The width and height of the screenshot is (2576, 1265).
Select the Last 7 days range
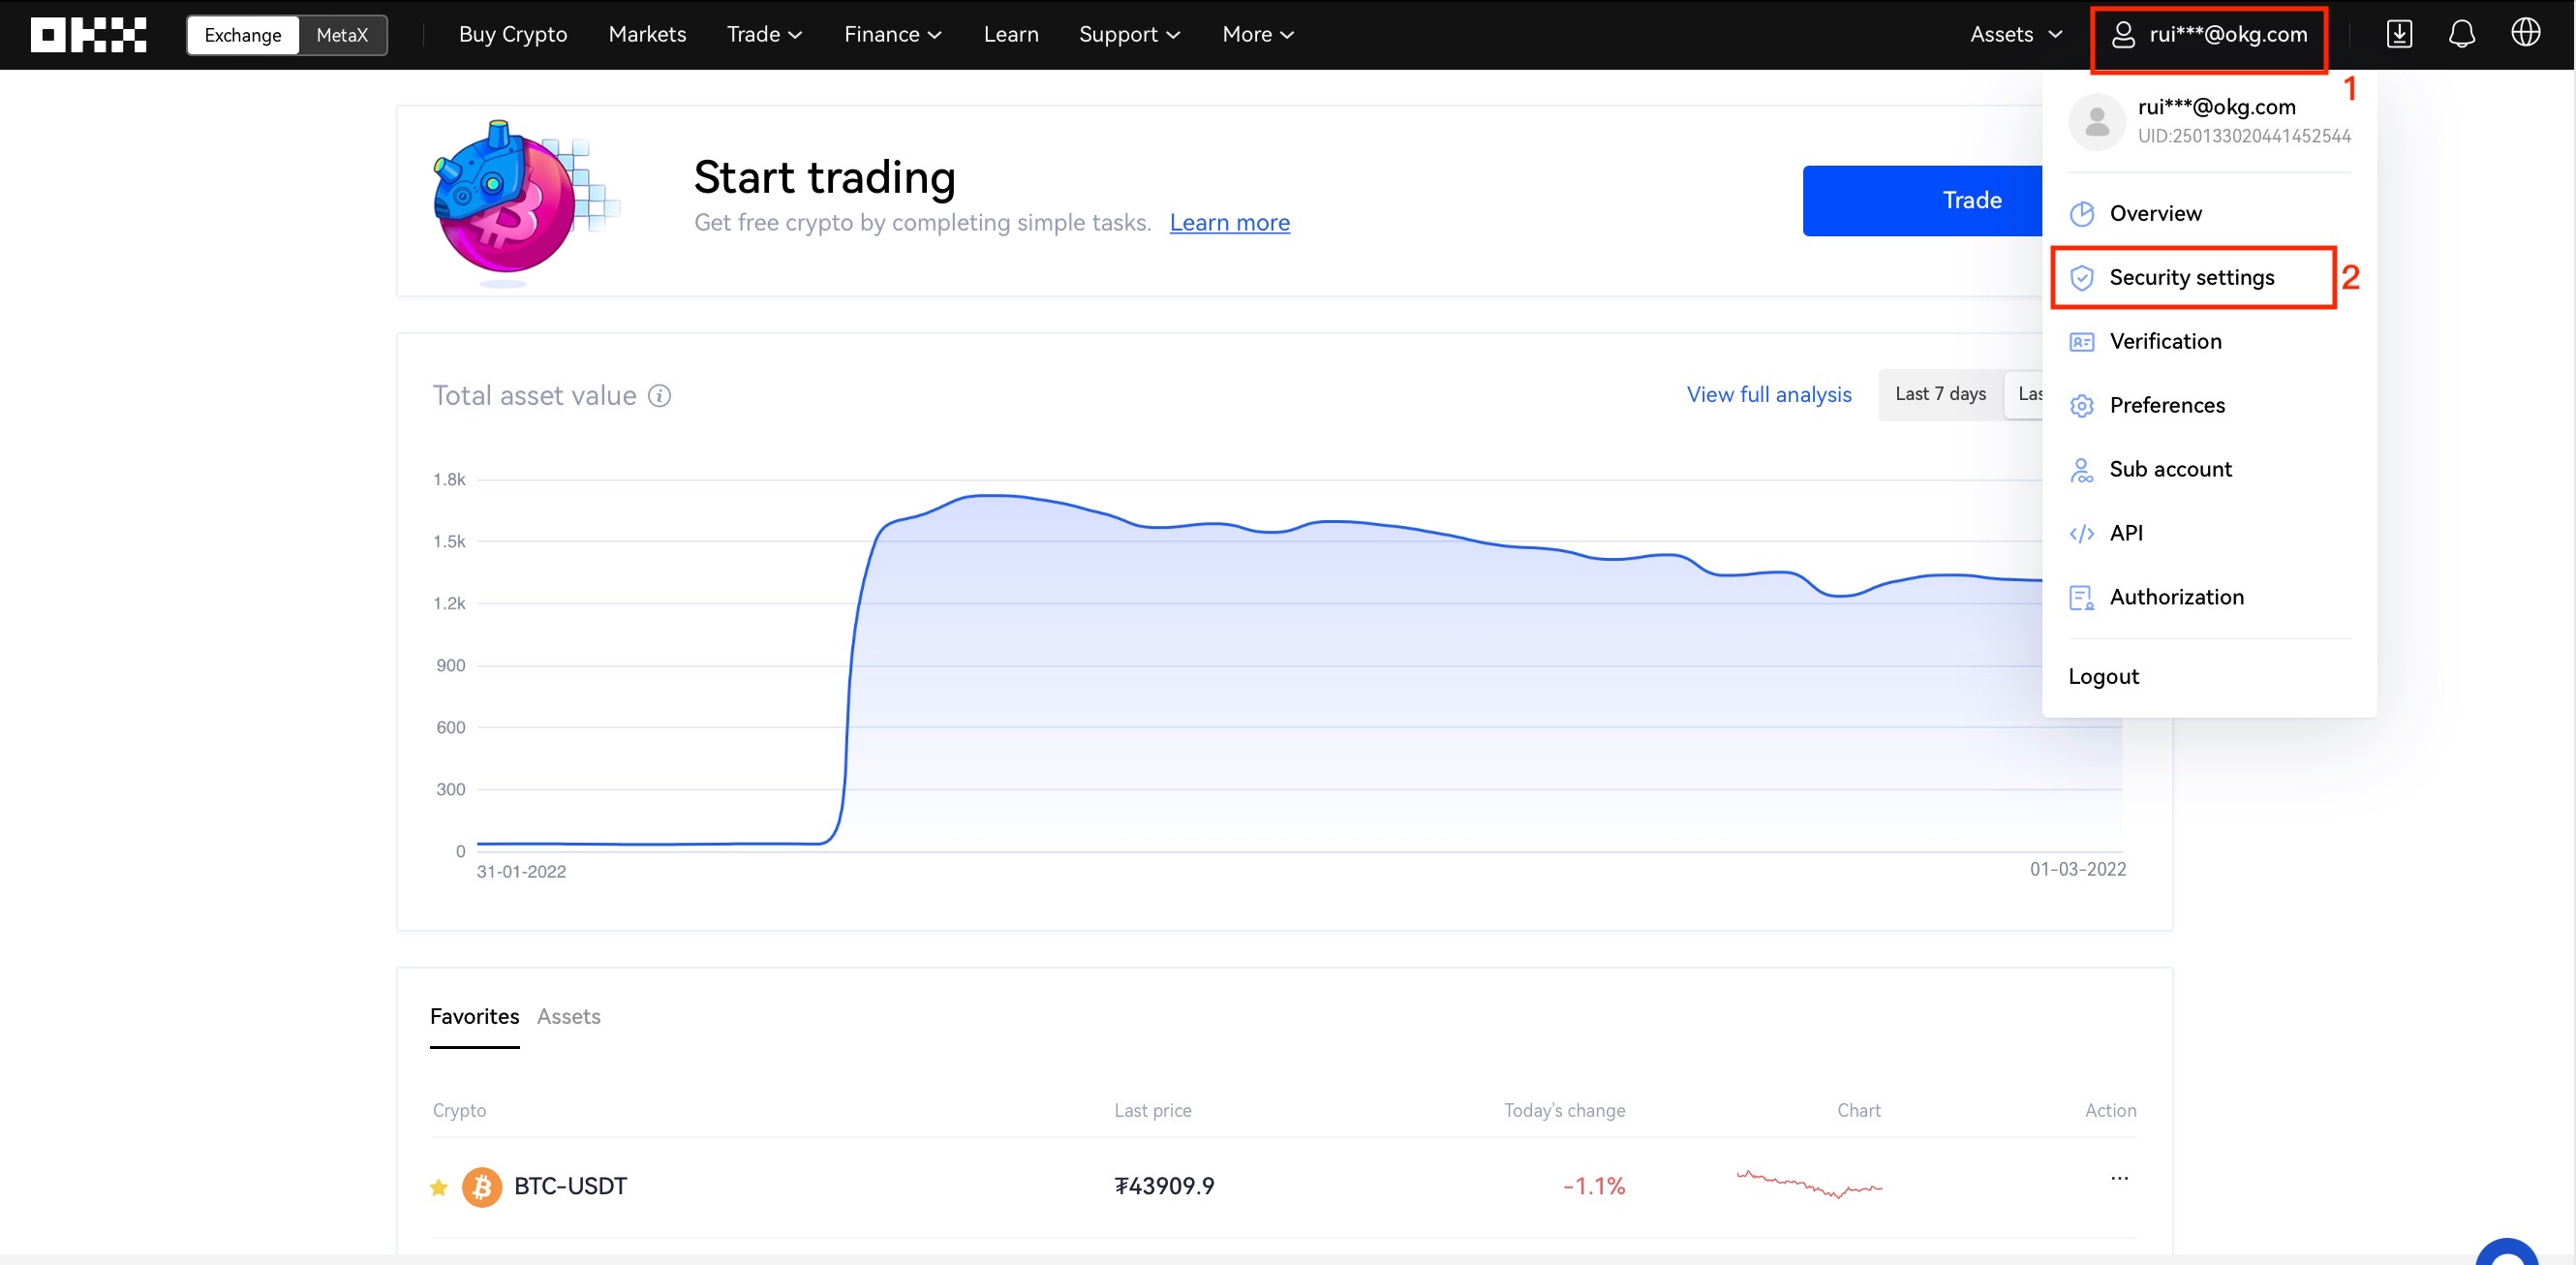tap(1940, 394)
